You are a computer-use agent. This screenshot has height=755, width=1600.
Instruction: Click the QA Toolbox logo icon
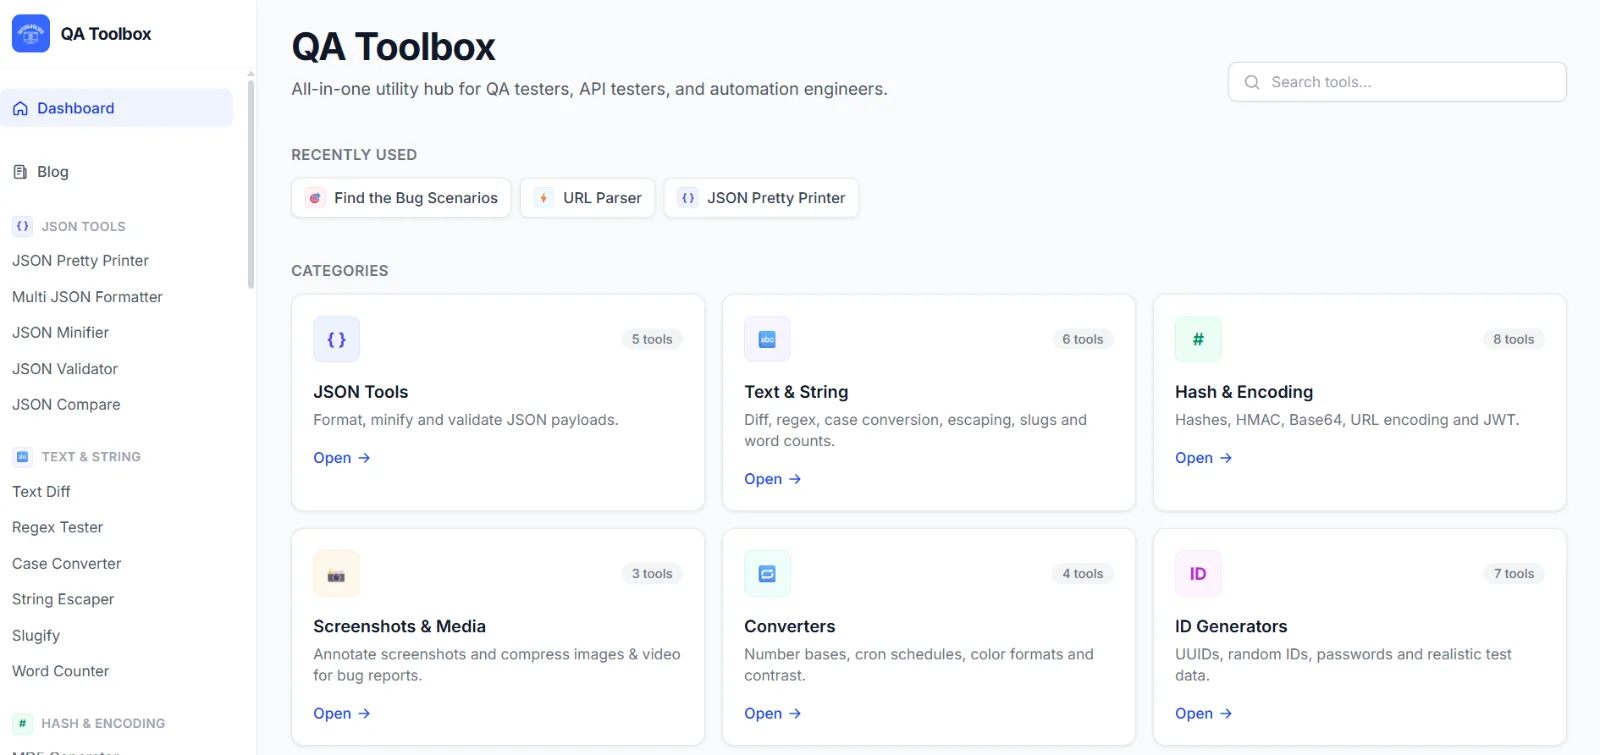[x=31, y=34]
